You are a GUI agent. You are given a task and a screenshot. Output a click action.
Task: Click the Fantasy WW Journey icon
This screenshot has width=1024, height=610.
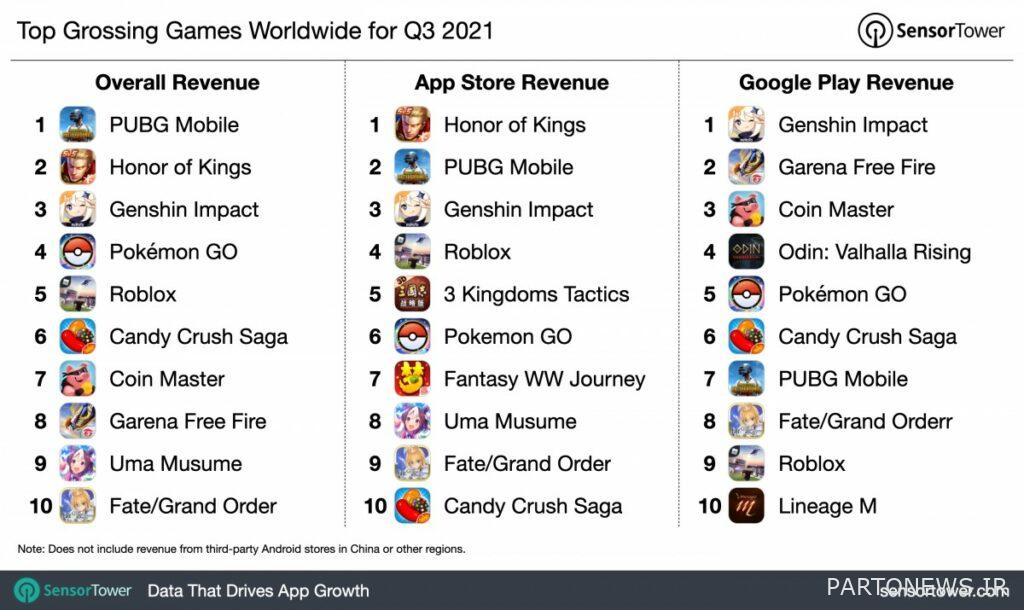[x=412, y=379]
